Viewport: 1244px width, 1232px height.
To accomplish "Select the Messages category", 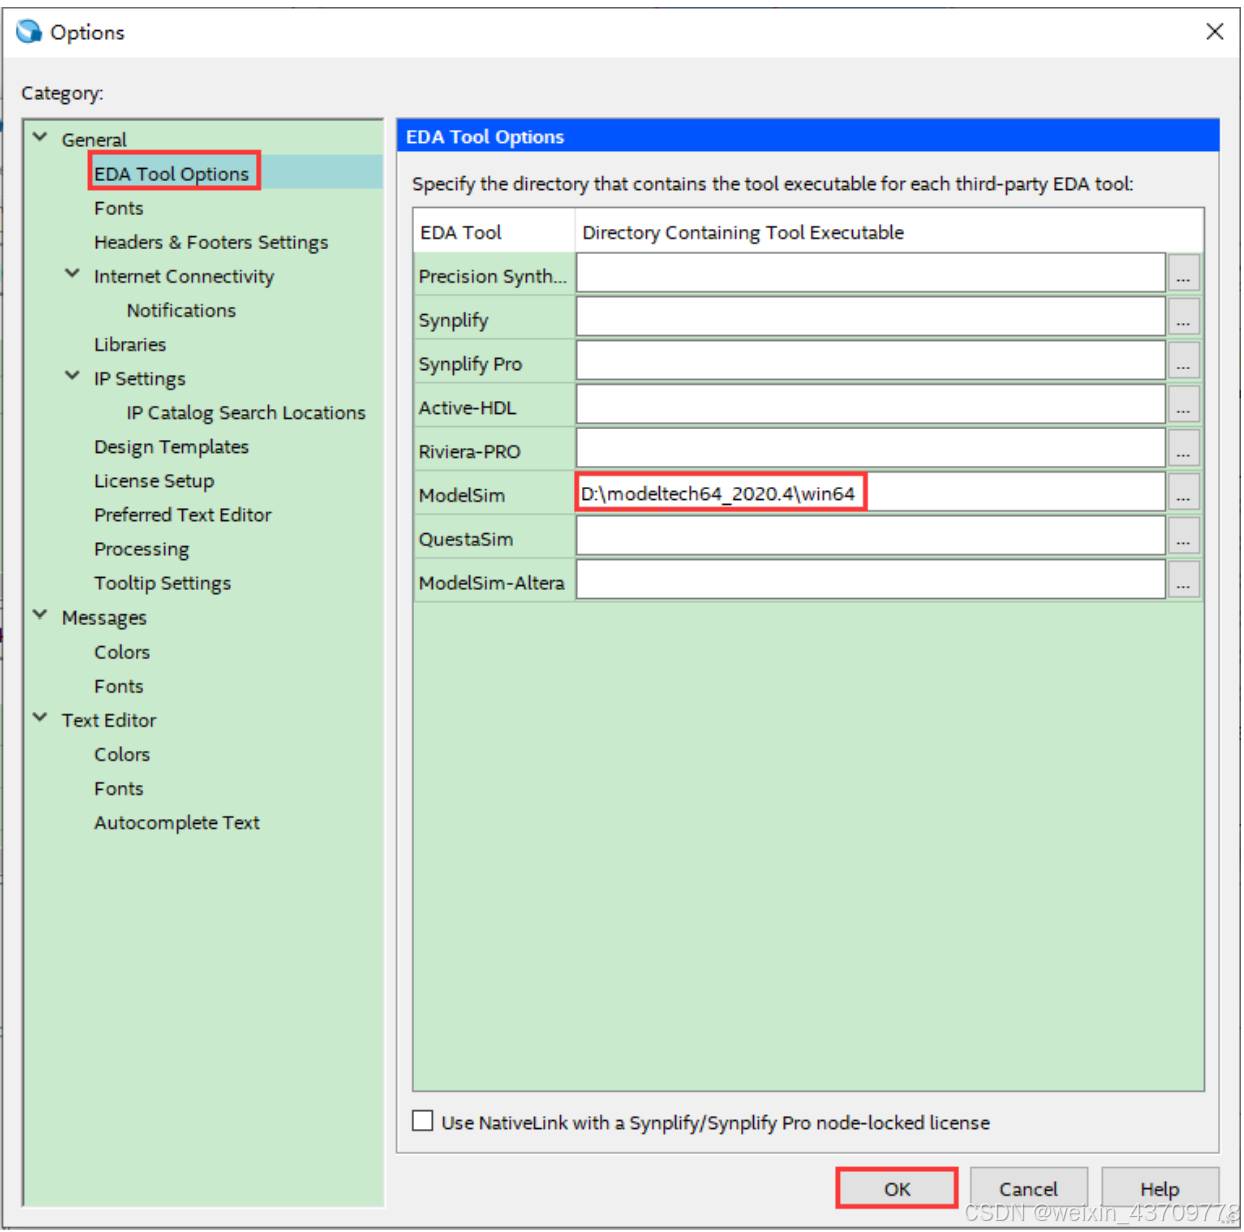I will point(104,618).
